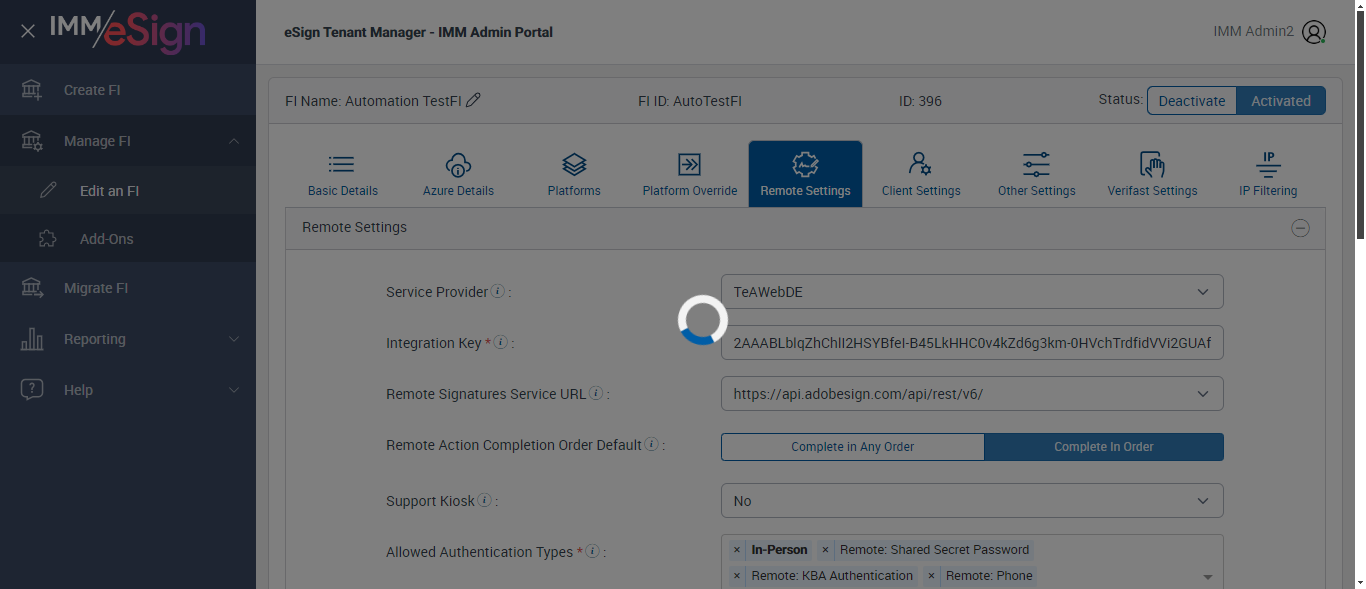Click the ID: 396 text
The width and height of the screenshot is (1366, 589).
[920, 101]
